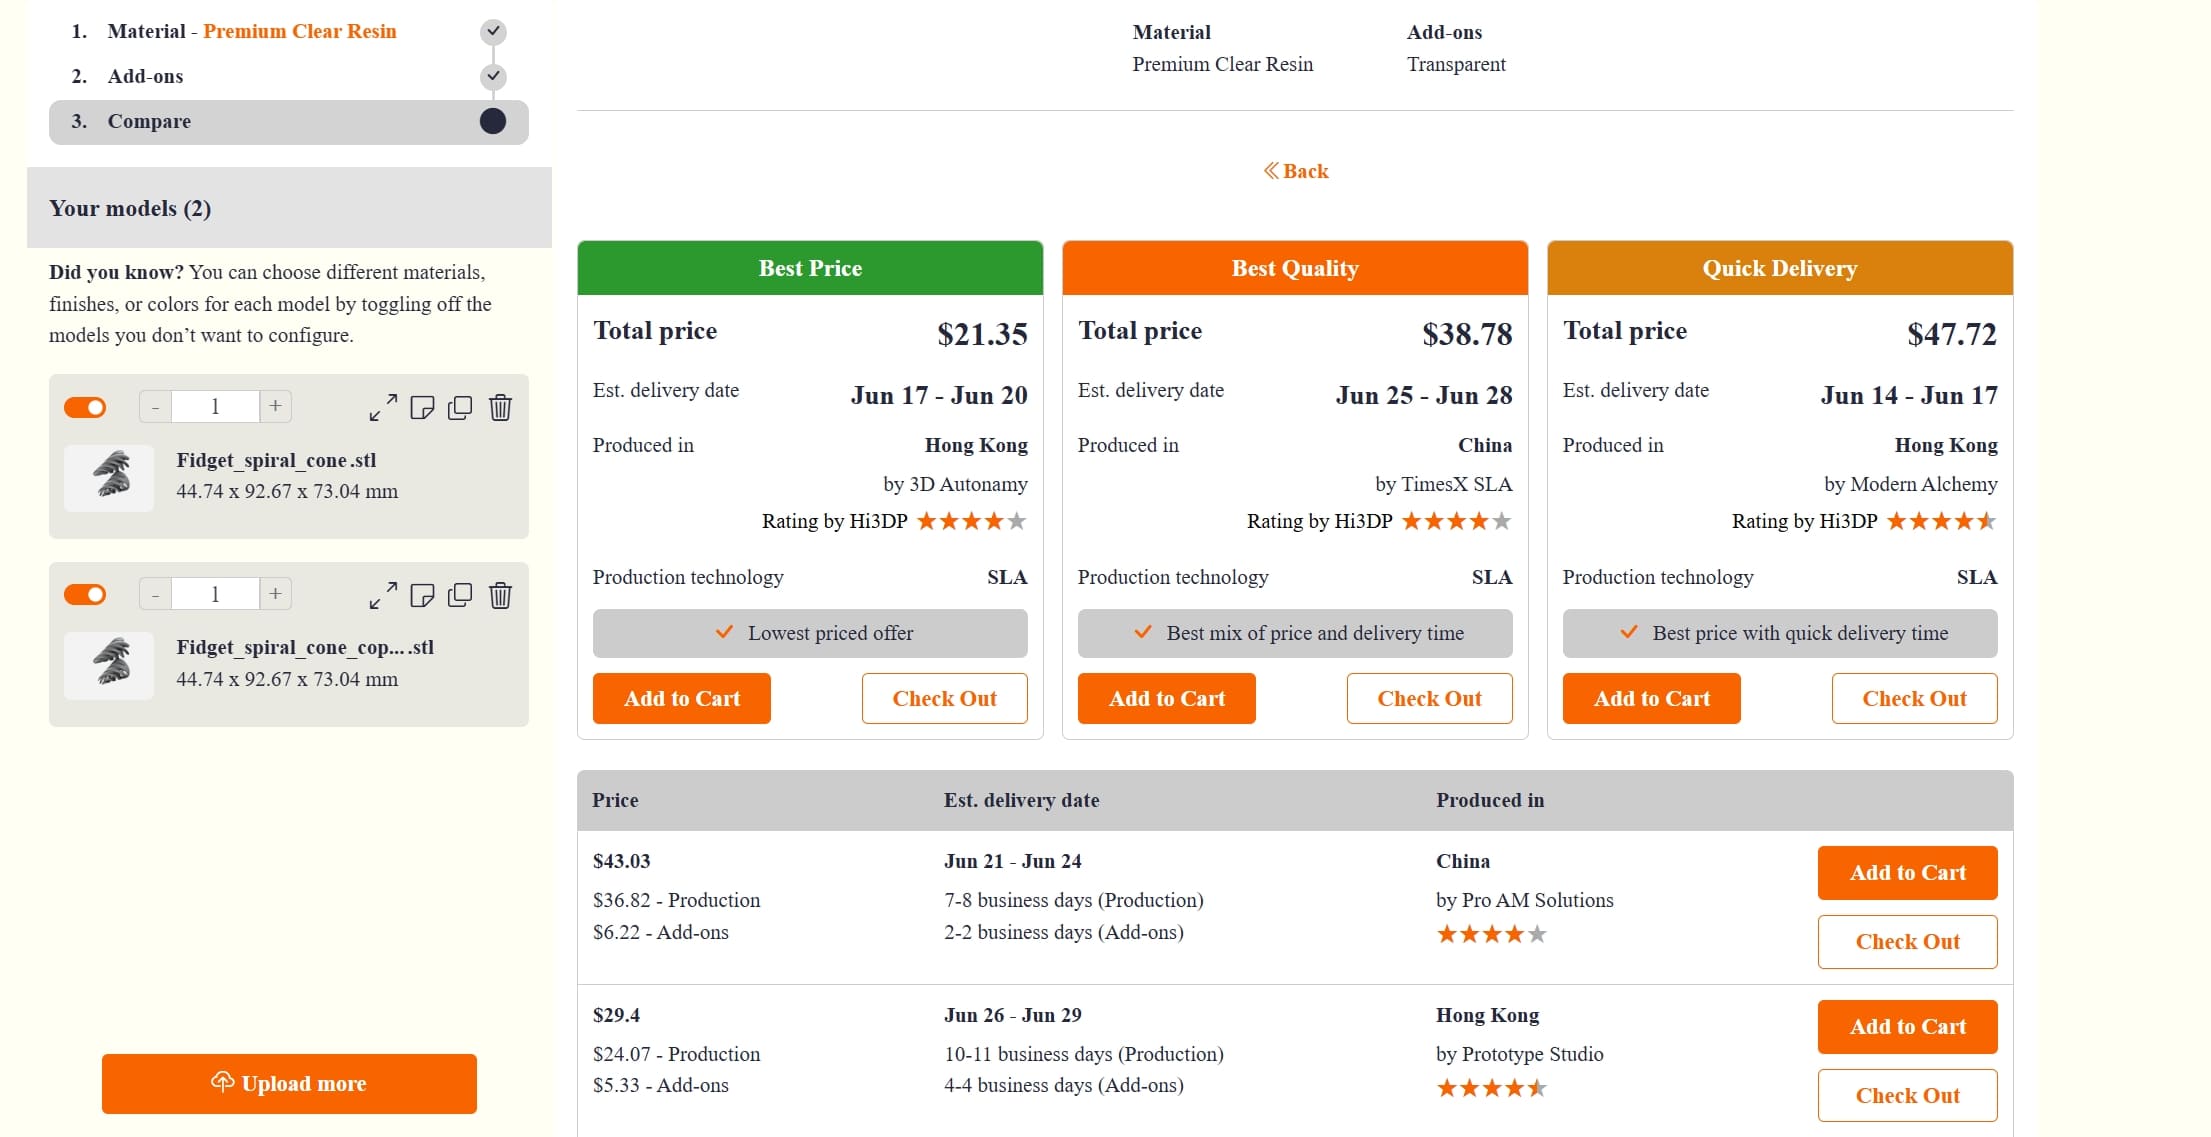The image size is (2211, 1137).
Task: Go Back to the previous step
Action: point(1296,171)
